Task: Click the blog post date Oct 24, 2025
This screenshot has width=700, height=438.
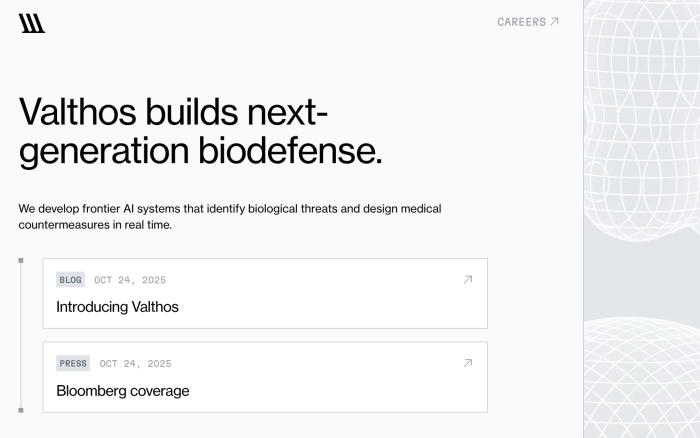Action: click(x=130, y=280)
